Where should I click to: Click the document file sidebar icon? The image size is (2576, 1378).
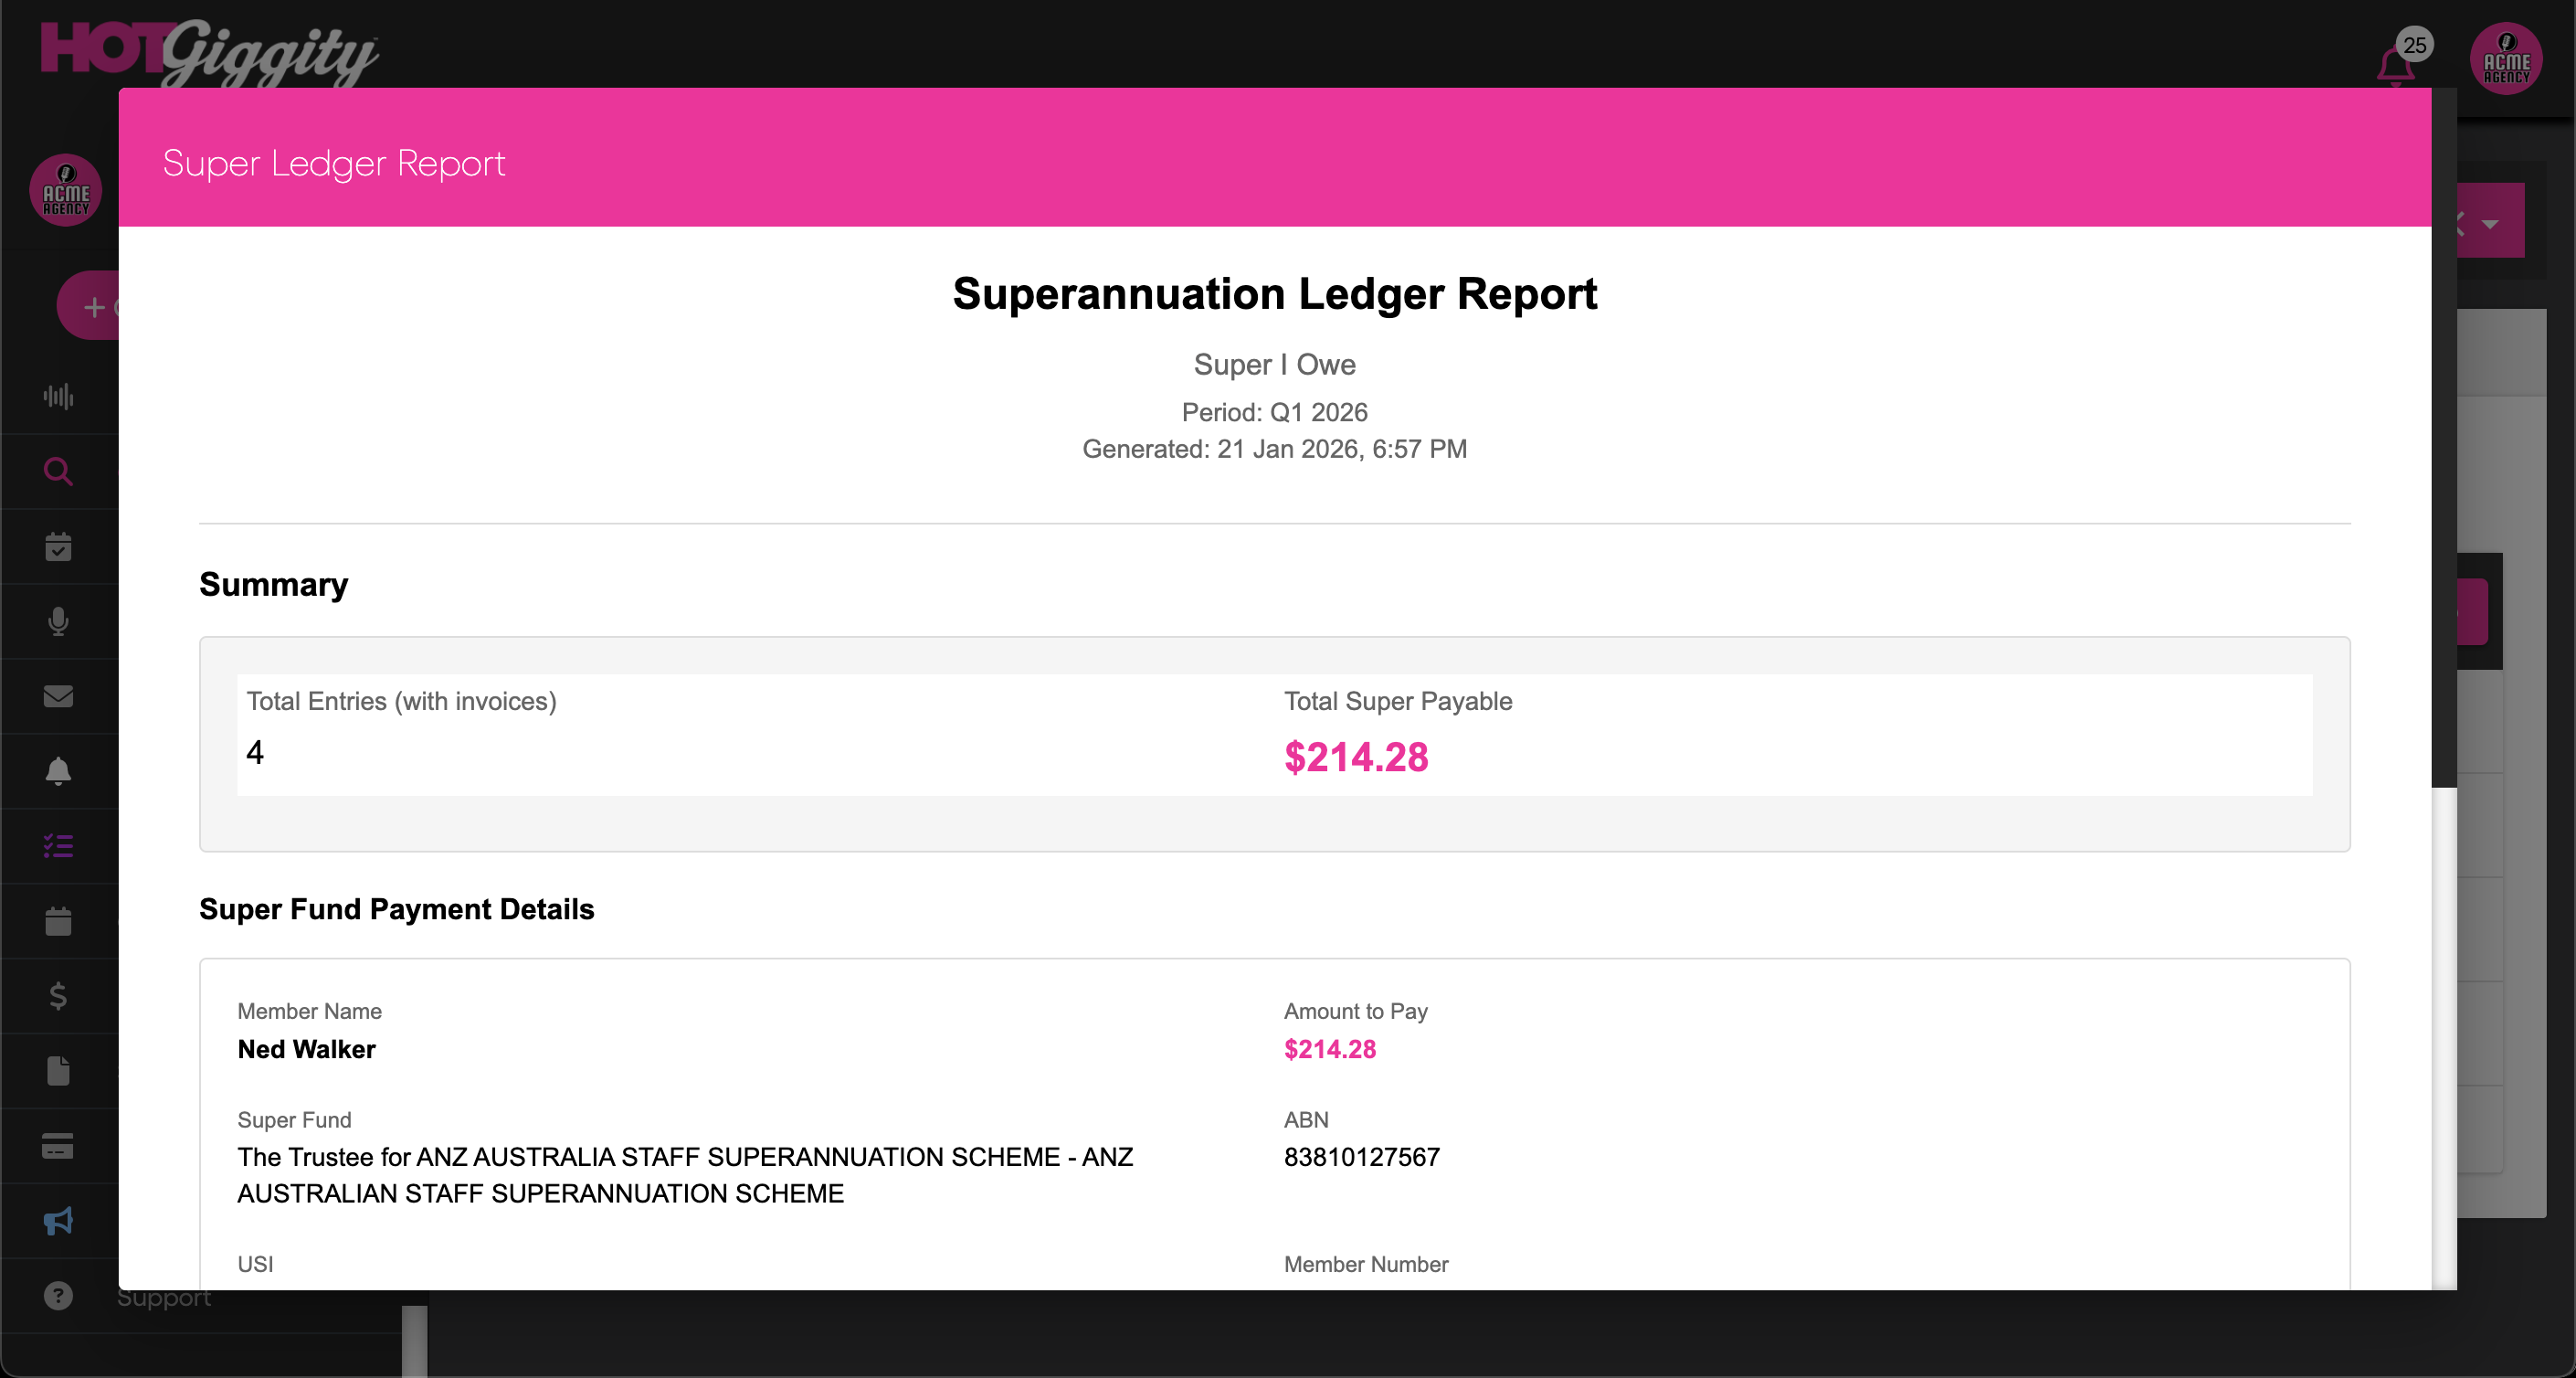click(58, 1071)
